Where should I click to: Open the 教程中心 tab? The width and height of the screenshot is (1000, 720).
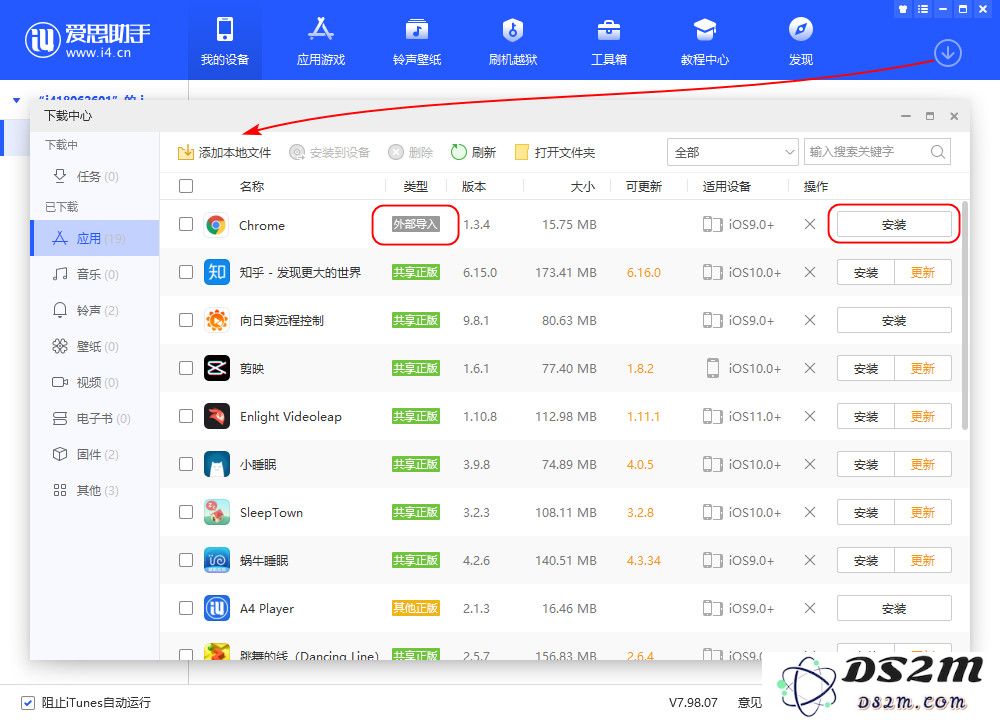coord(705,41)
